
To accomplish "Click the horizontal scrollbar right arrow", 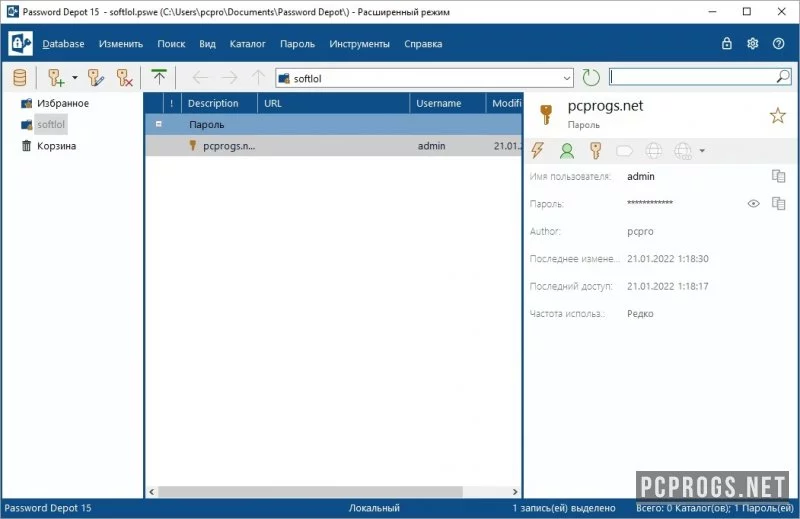I will click(515, 492).
